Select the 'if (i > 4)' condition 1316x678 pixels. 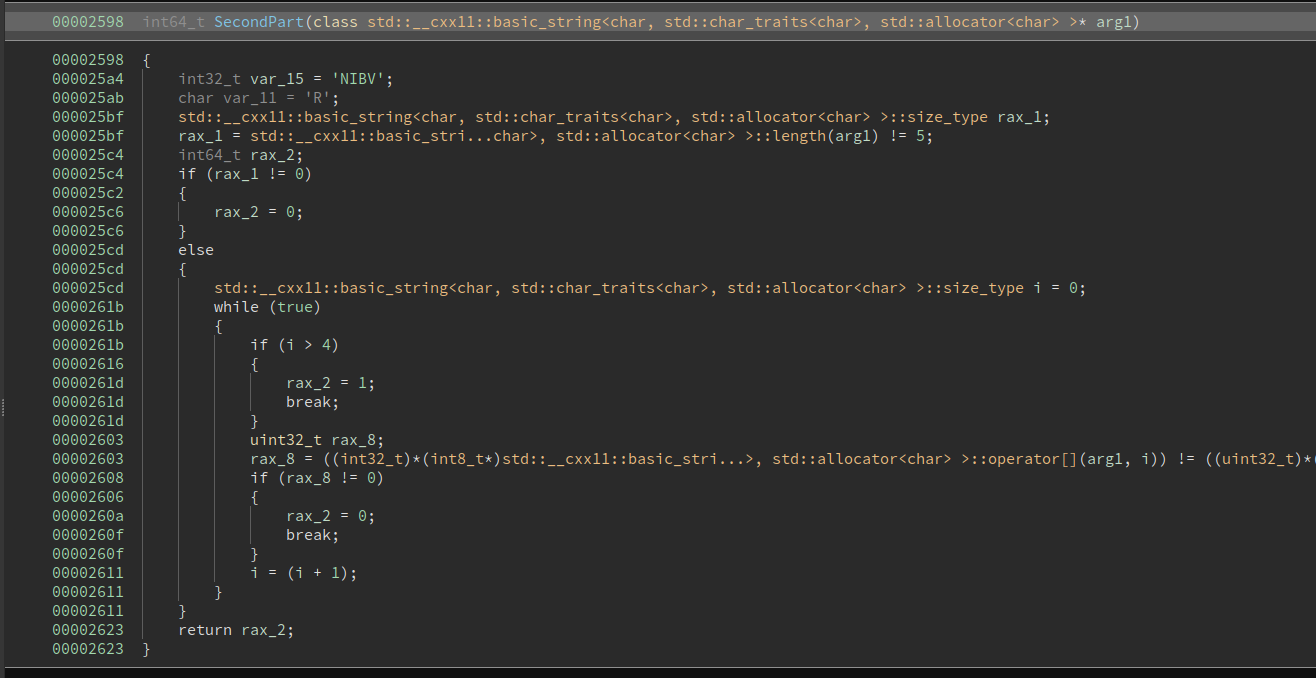tap(295, 345)
